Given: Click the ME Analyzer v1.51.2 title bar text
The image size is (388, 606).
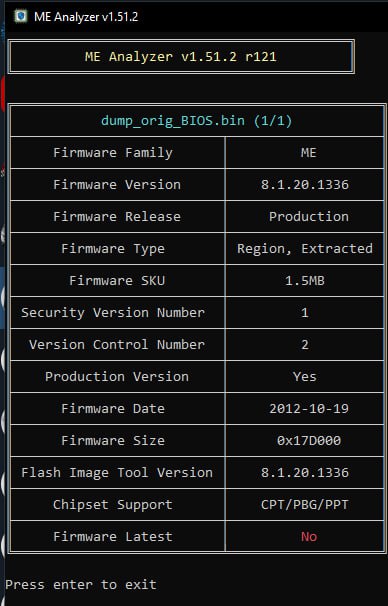Looking at the screenshot, I should coord(86,17).
